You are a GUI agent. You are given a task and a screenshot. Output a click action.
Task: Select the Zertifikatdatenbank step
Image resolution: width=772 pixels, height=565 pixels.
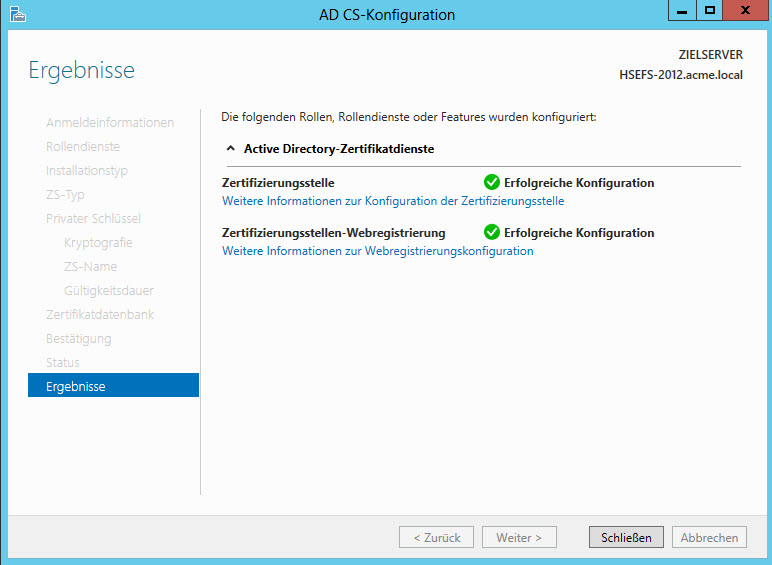(x=100, y=314)
